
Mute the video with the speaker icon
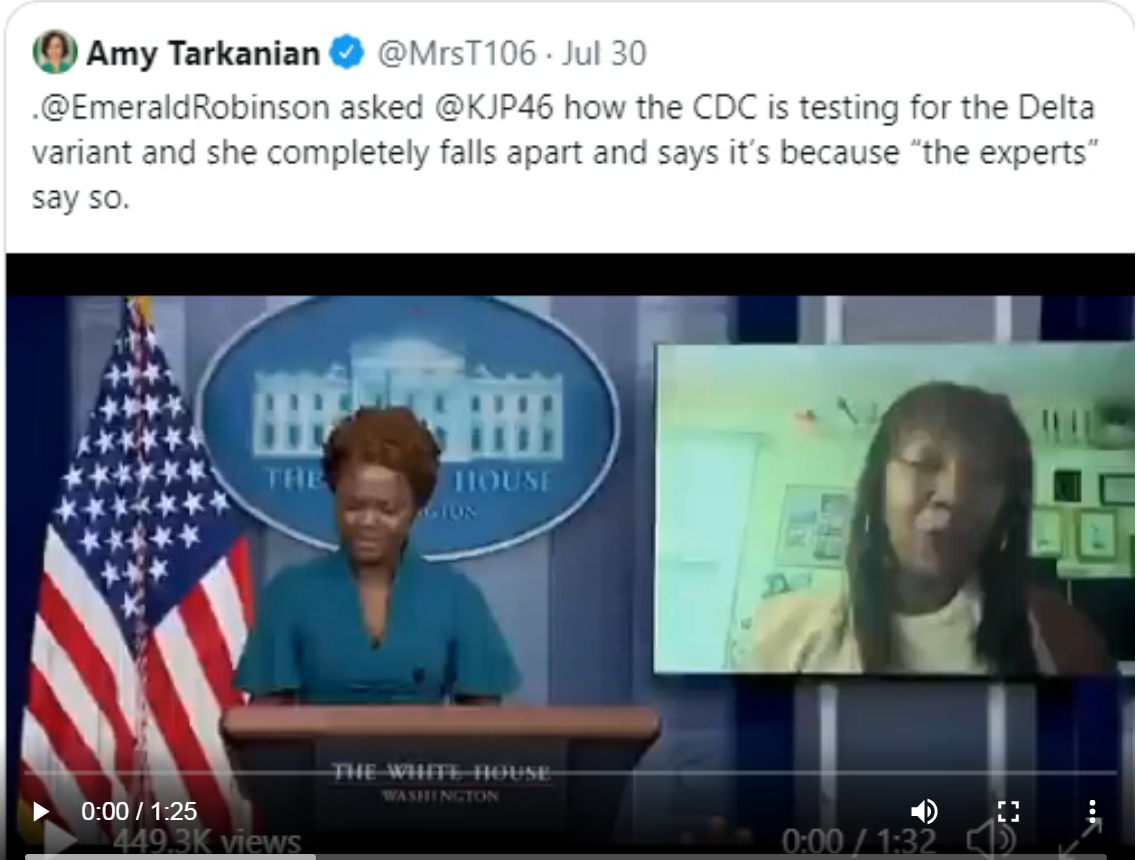925,811
